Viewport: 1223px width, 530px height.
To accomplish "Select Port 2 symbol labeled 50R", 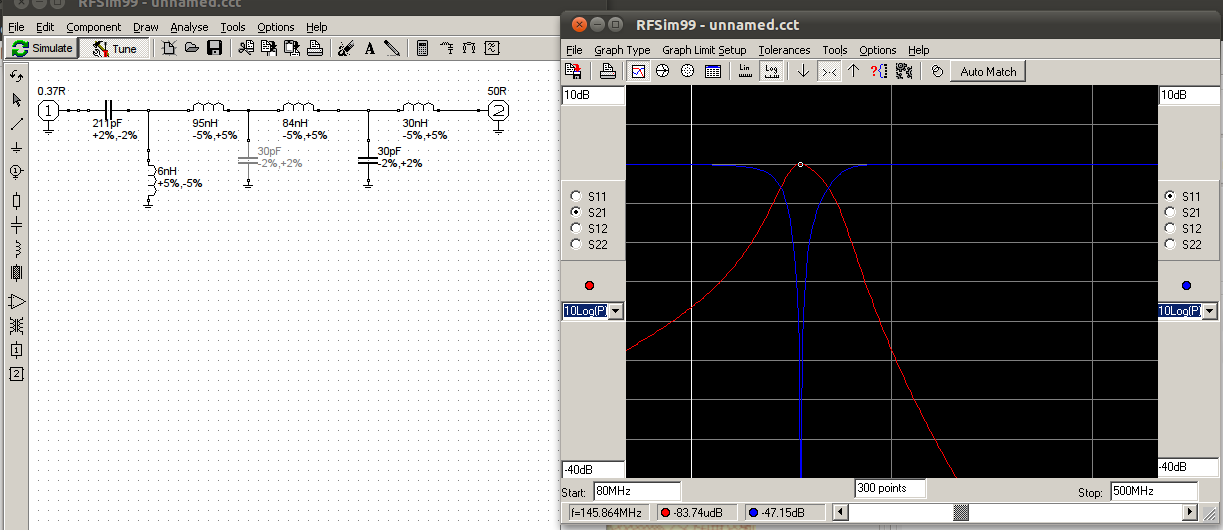I will click(x=497, y=111).
